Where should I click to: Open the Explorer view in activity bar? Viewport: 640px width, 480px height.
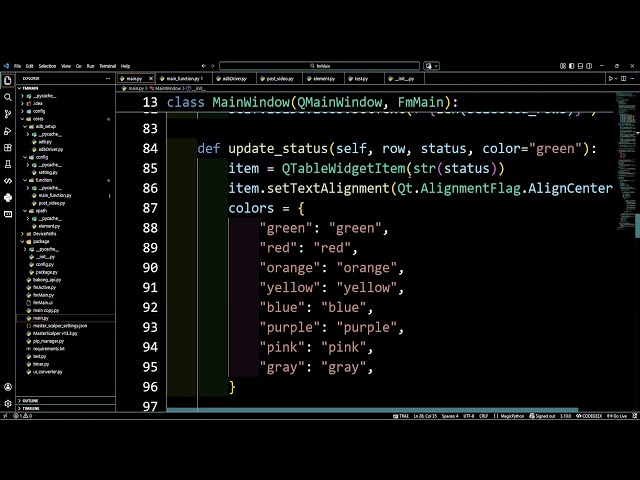coord(8,80)
